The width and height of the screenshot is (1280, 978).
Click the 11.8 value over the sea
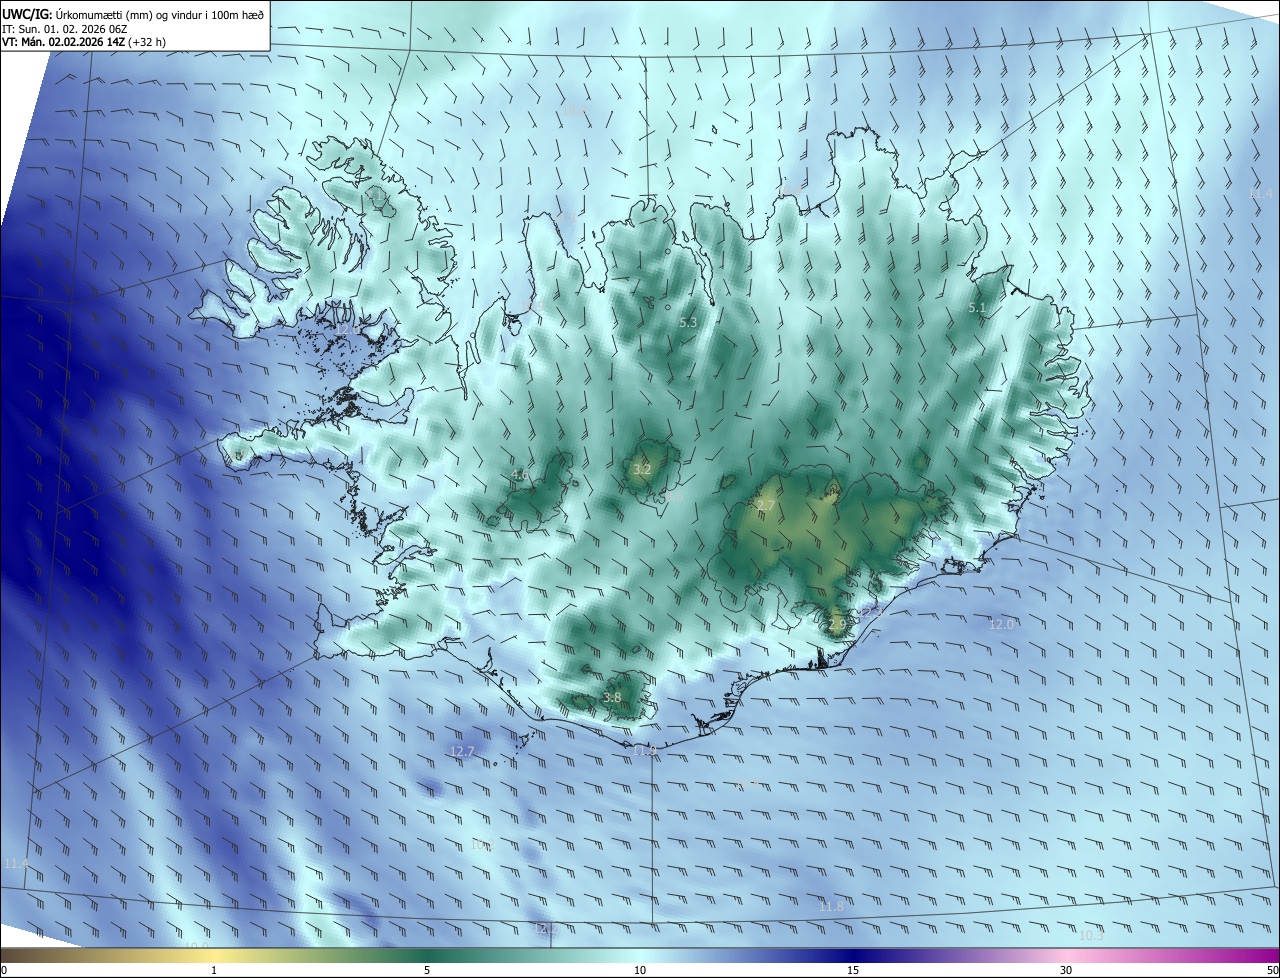tap(831, 906)
